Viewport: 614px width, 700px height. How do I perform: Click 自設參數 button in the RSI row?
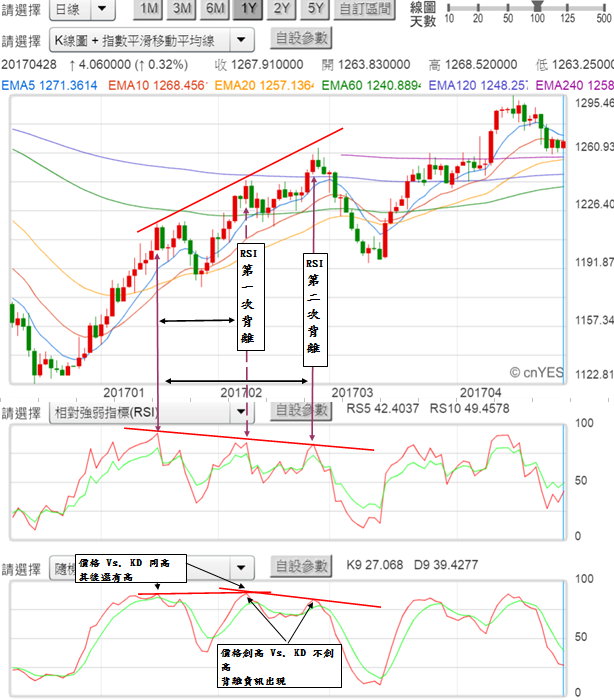(x=301, y=410)
